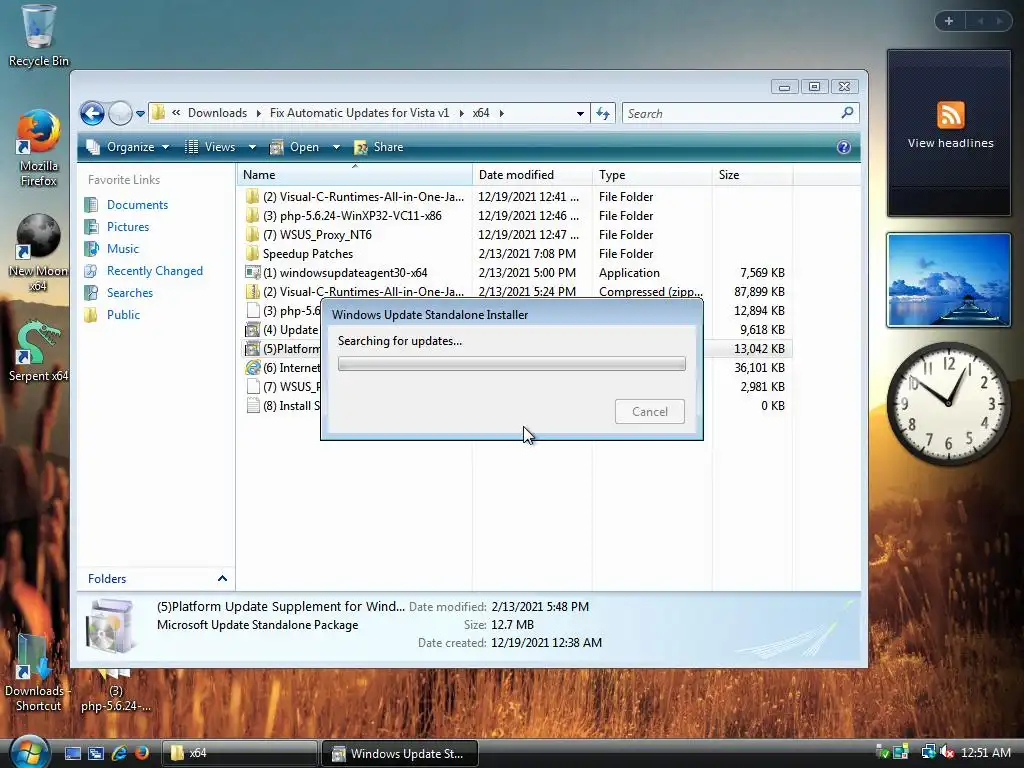Open Public in Favorite Links
The height and width of the screenshot is (768, 1024).
coord(123,315)
